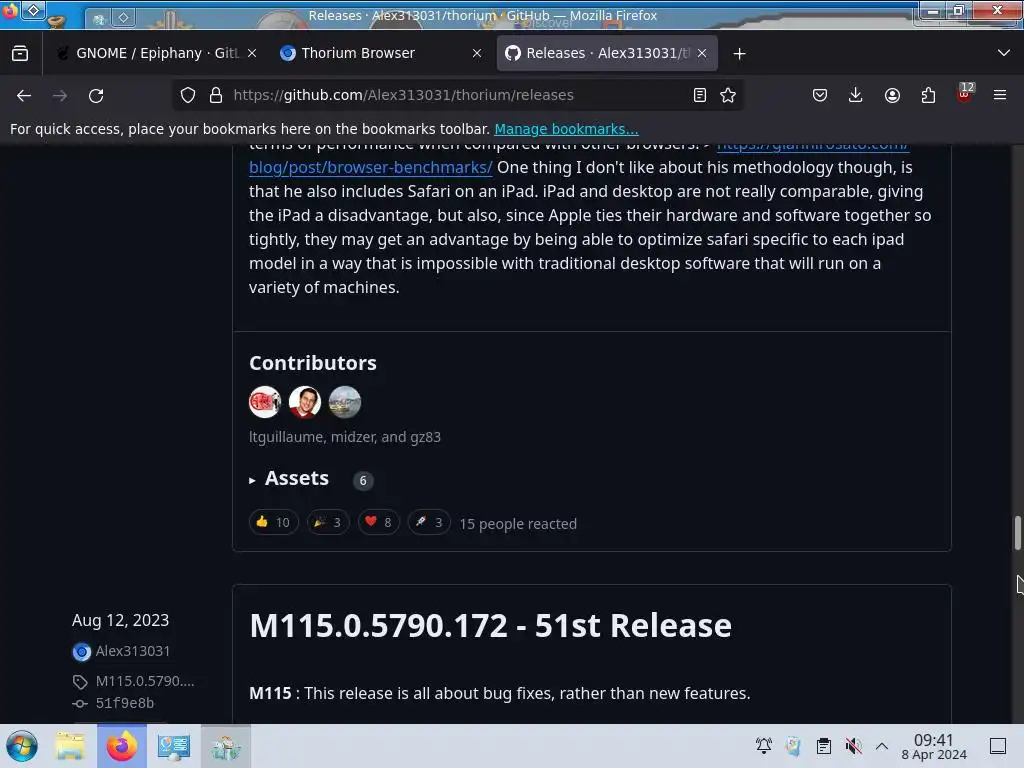Show desktop button in taskbar corner

[x=997, y=746]
